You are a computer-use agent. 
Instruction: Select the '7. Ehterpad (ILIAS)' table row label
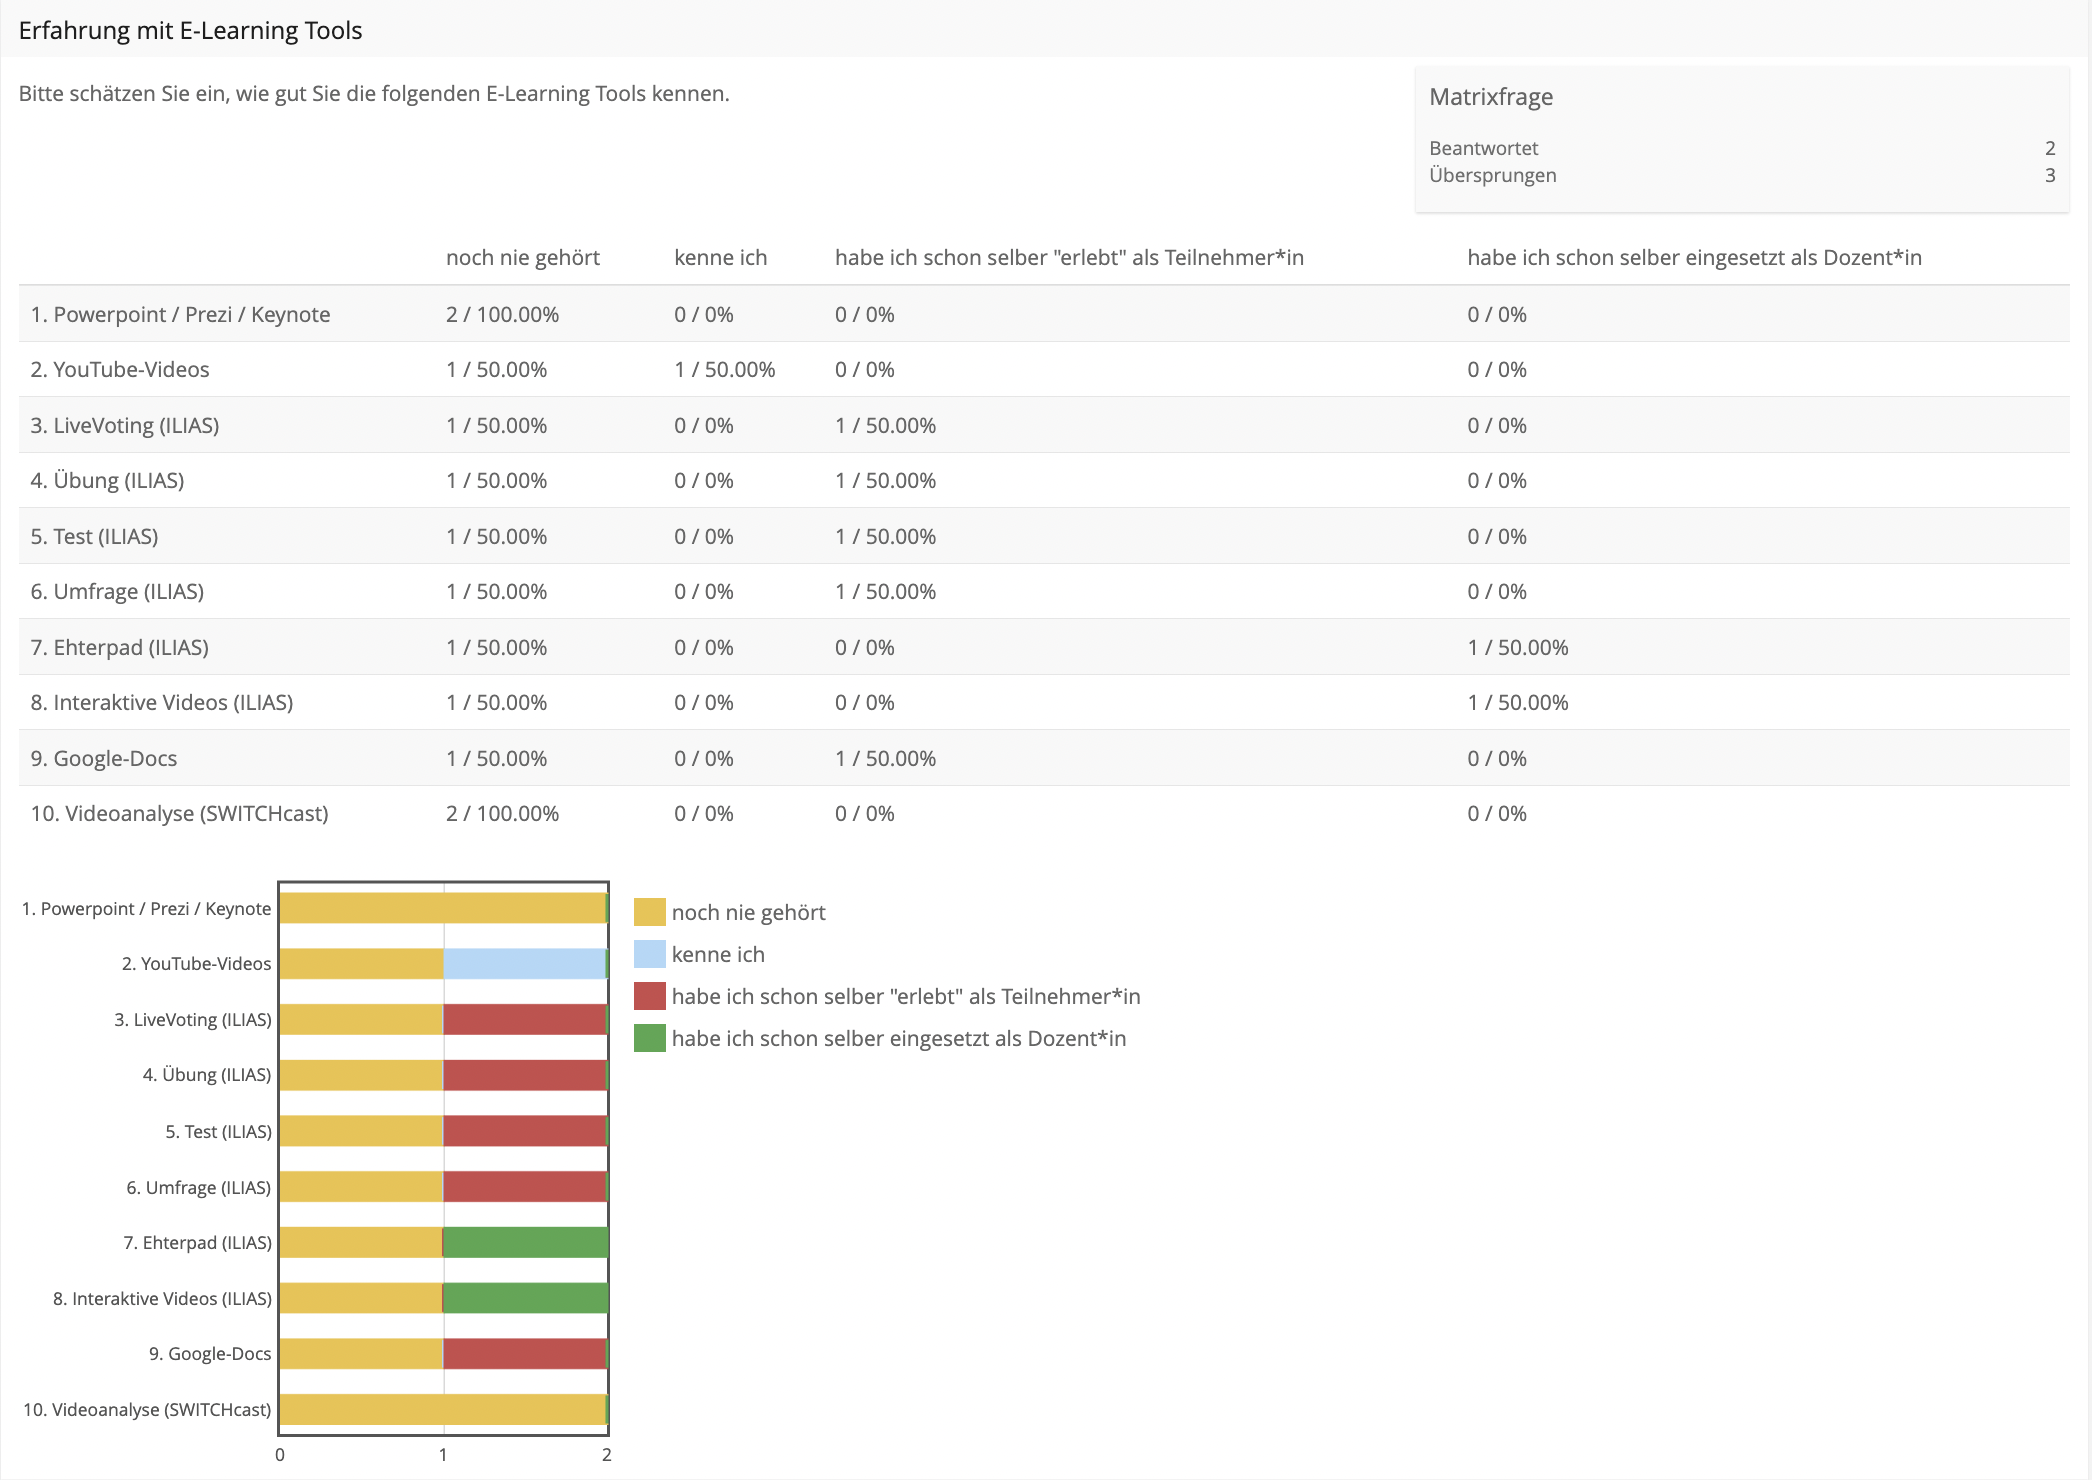click(x=120, y=647)
